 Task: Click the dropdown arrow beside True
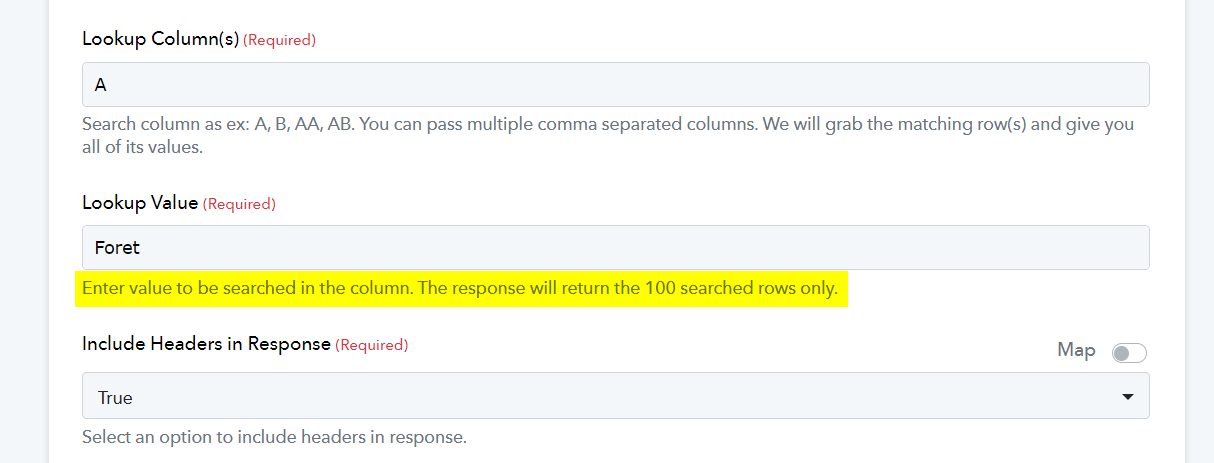[1128, 397]
